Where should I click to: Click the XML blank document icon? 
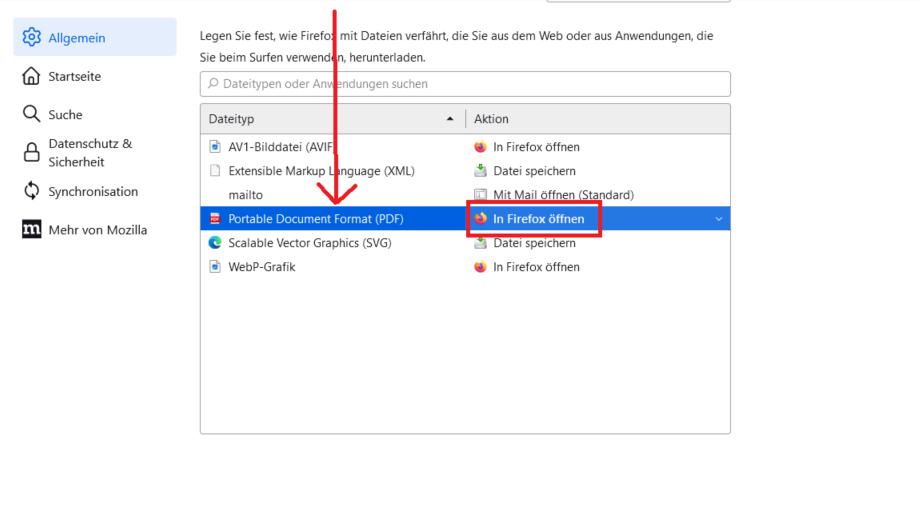(215, 171)
